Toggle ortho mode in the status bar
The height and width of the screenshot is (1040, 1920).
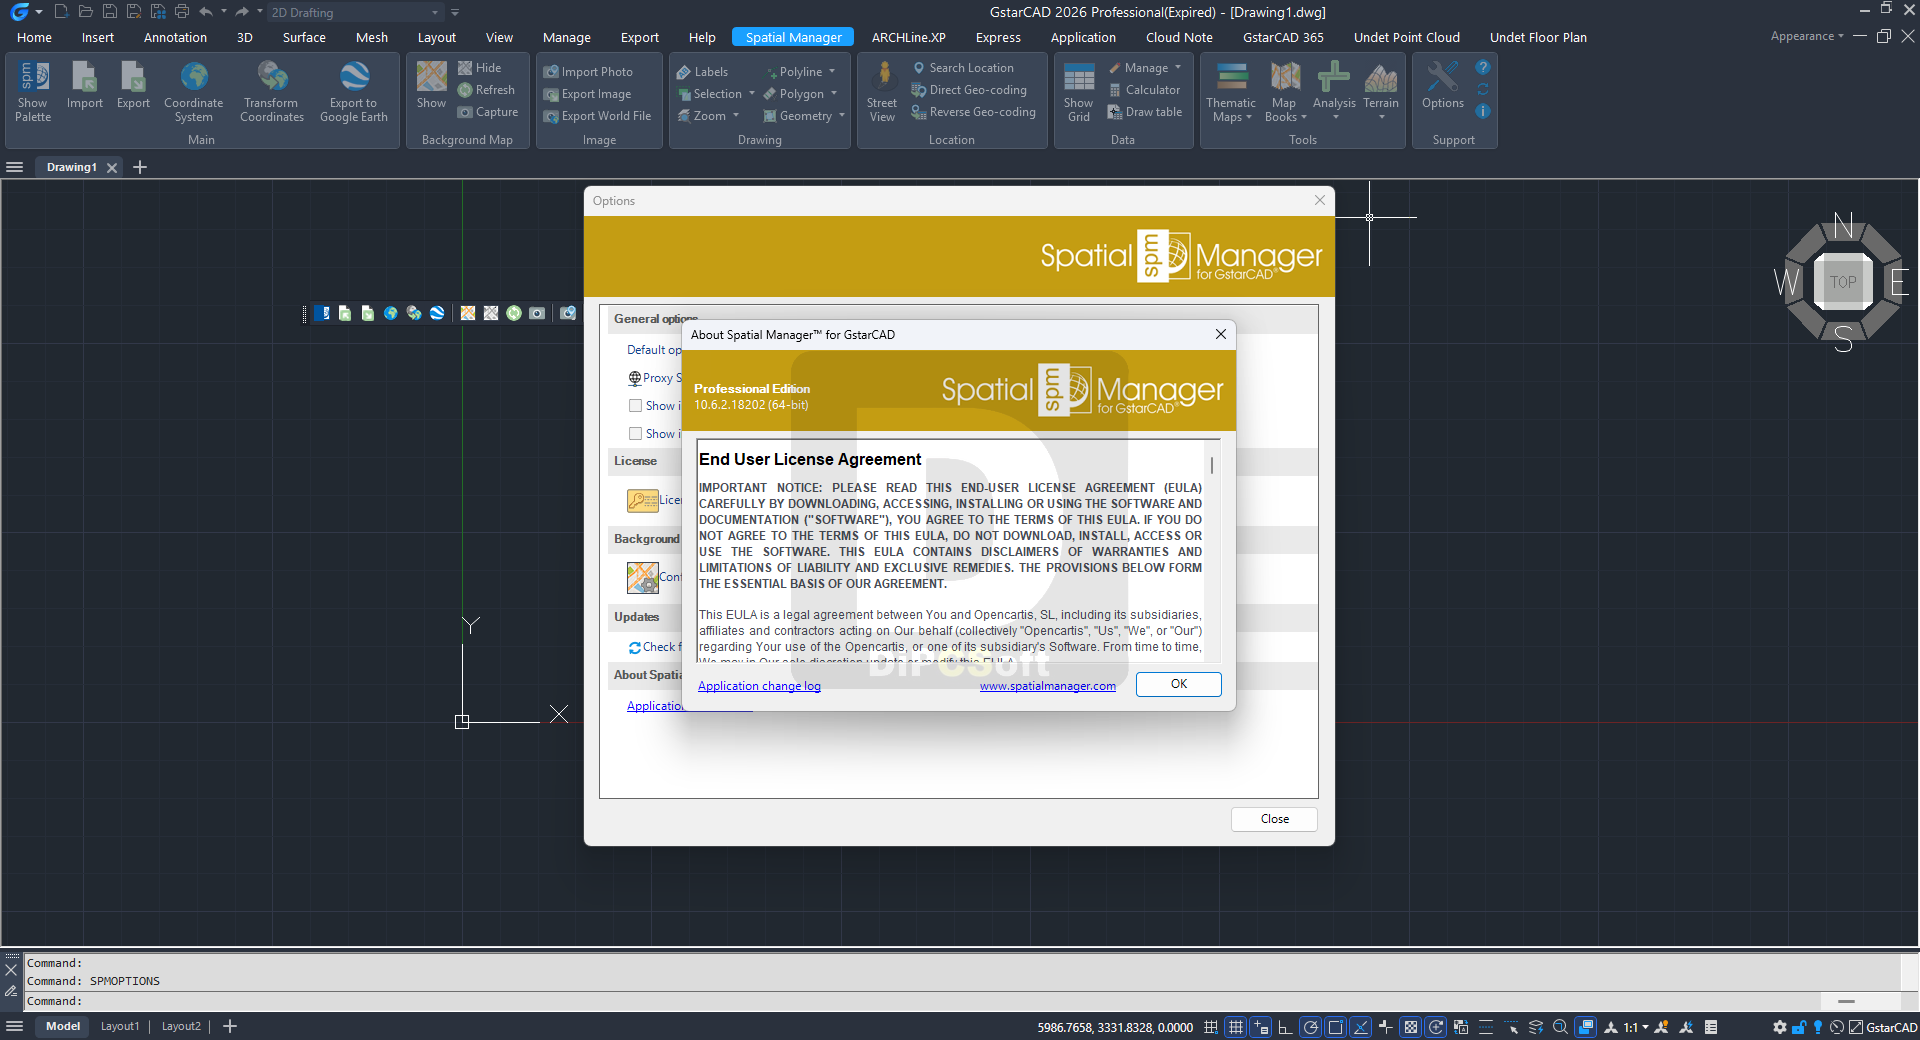pyautogui.click(x=1285, y=1027)
